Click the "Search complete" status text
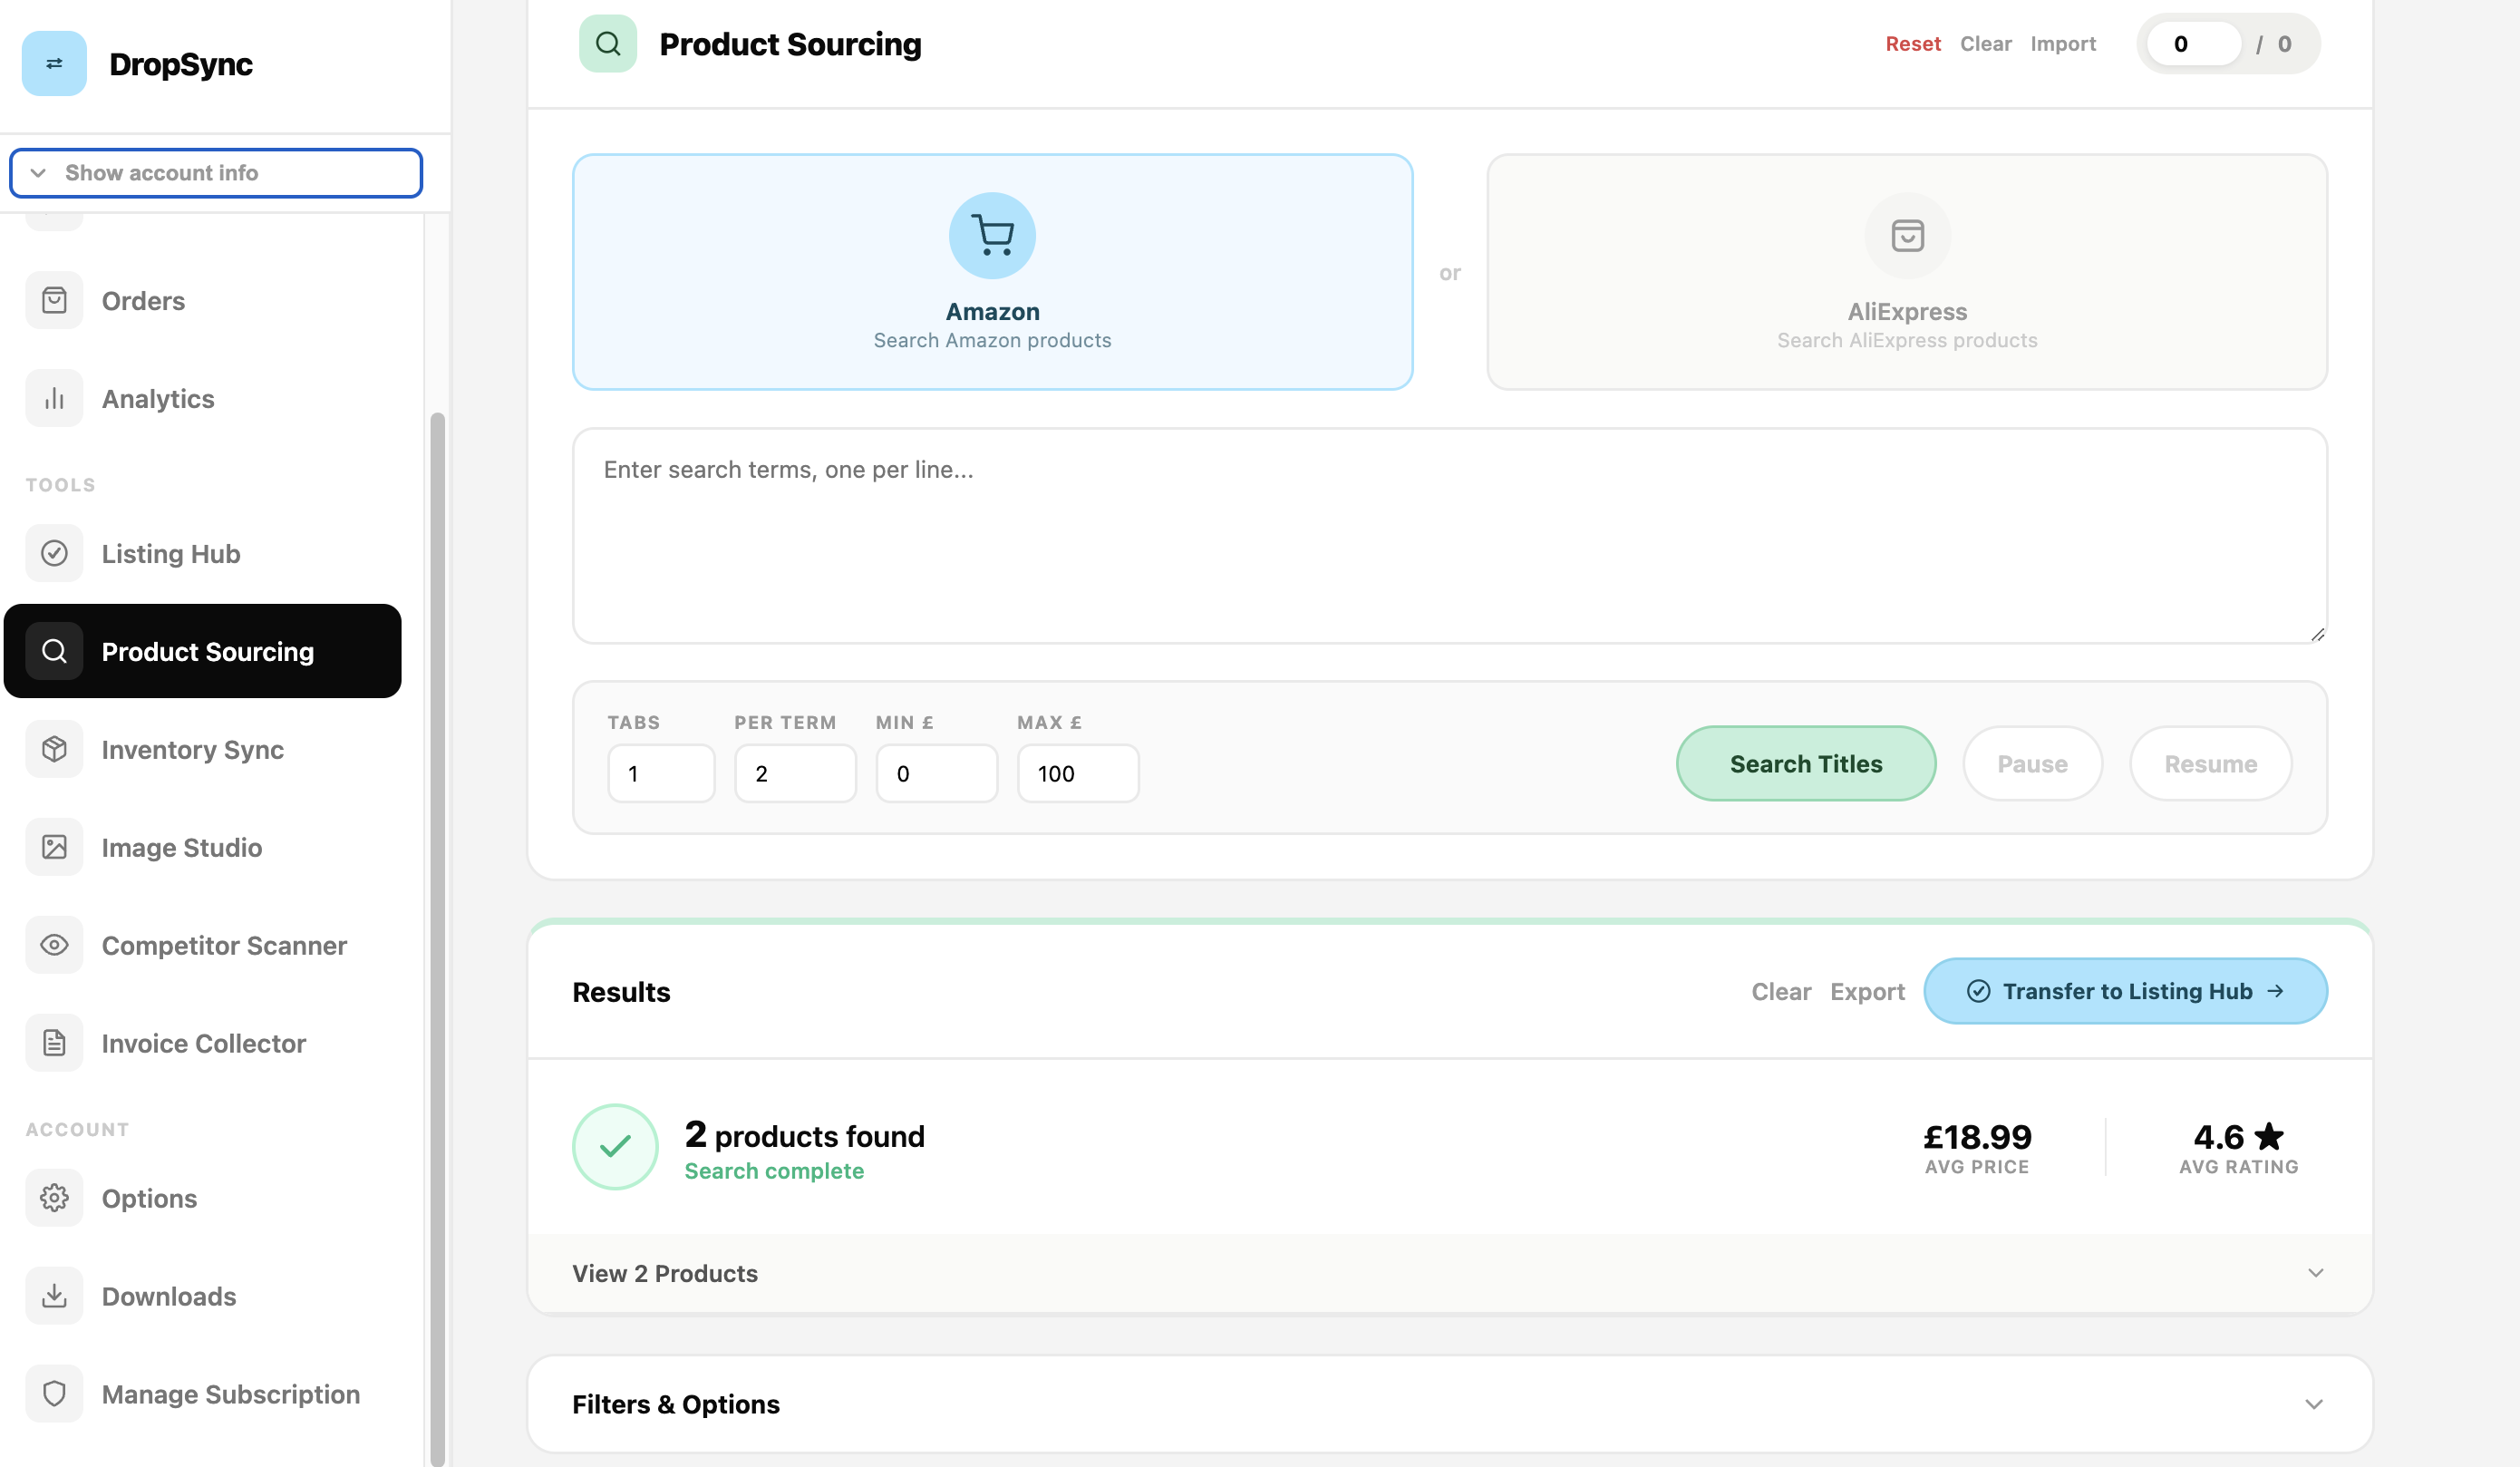 774,1171
